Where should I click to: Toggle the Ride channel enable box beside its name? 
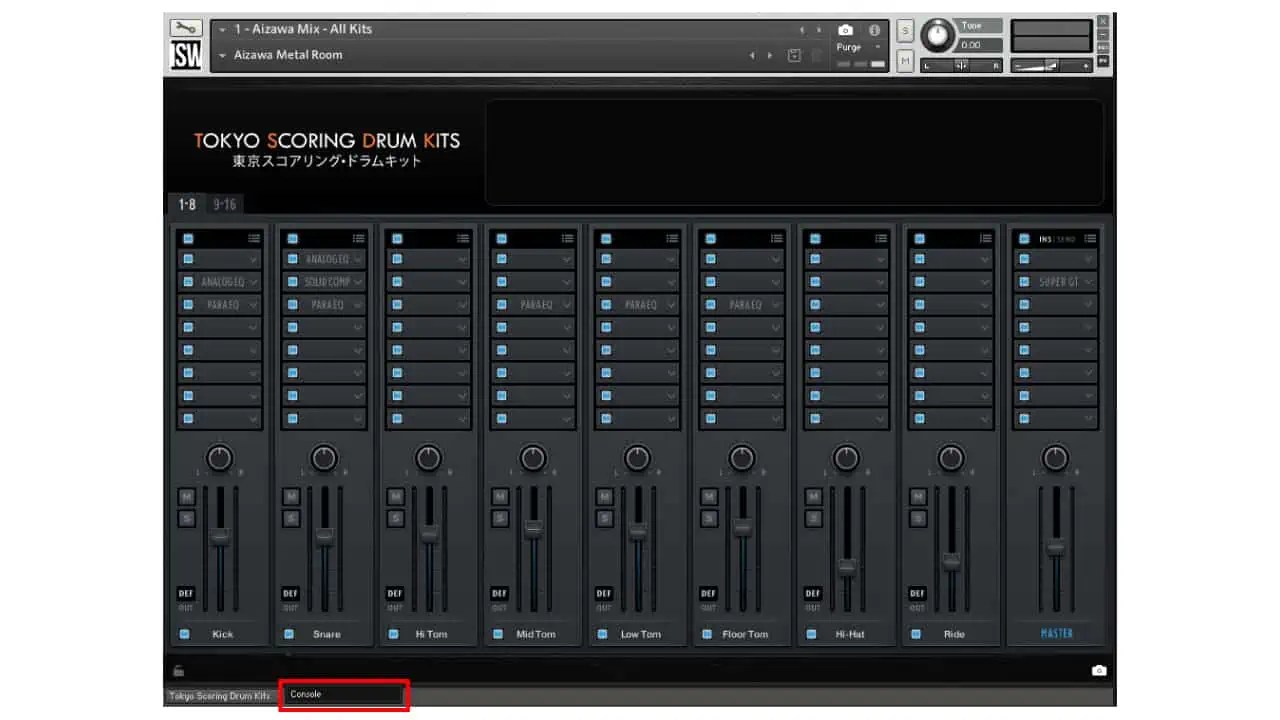point(916,633)
